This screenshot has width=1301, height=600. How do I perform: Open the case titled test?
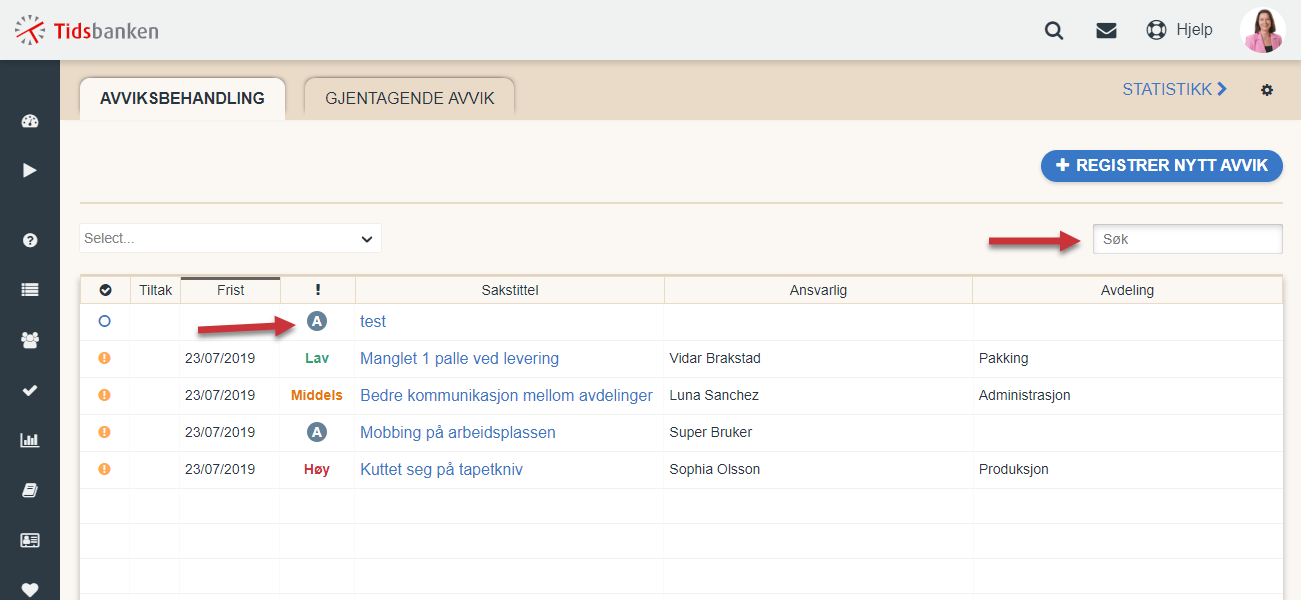[x=373, y=321]
